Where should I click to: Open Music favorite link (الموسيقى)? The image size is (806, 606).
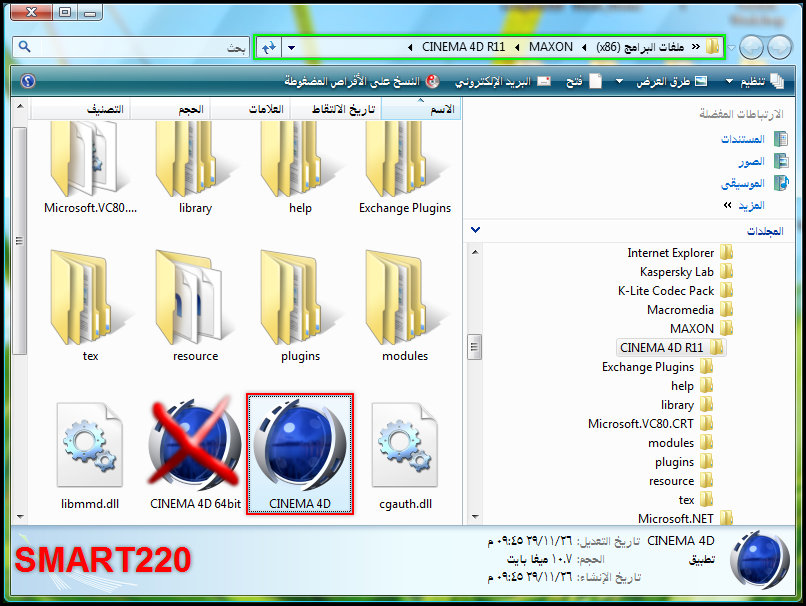tap(742, 183)
